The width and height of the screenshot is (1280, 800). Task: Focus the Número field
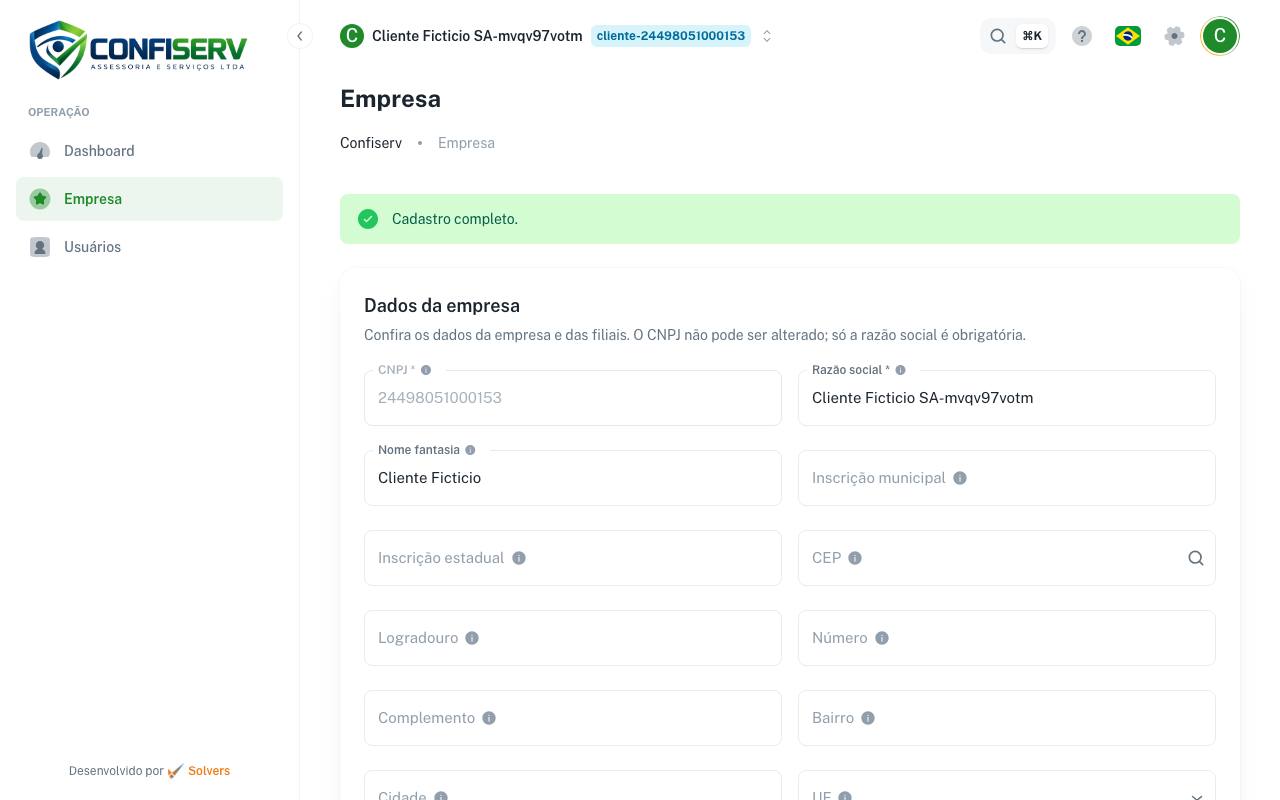coord(1007,638)
